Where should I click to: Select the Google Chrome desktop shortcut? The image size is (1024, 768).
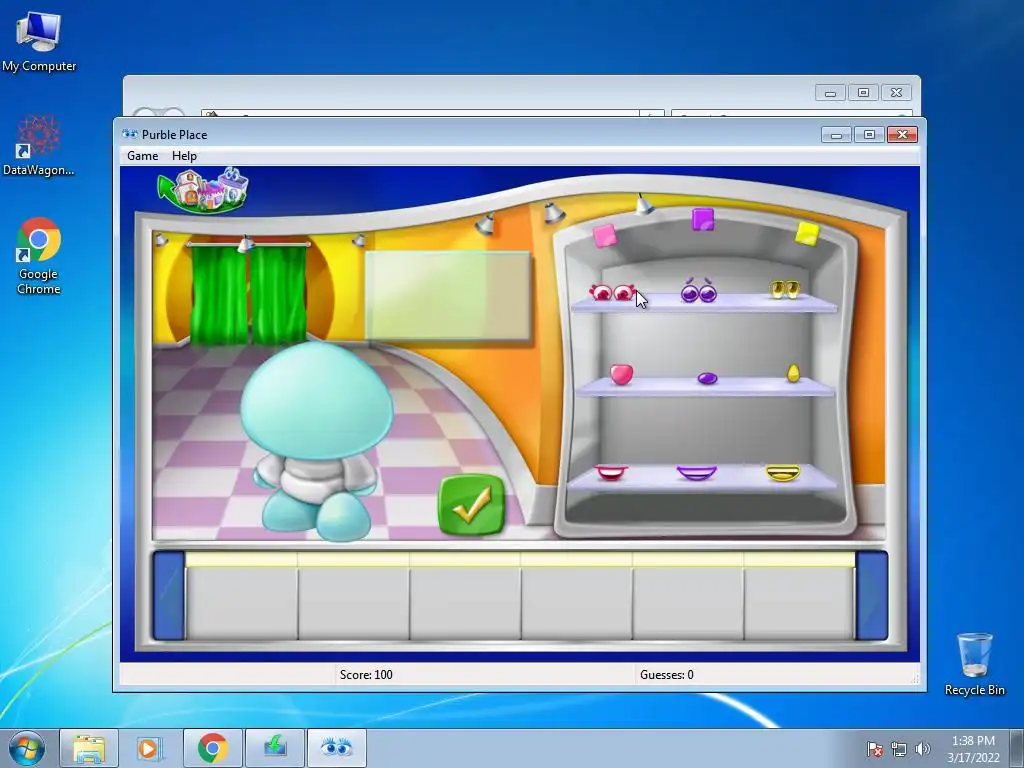pos(39,256)
